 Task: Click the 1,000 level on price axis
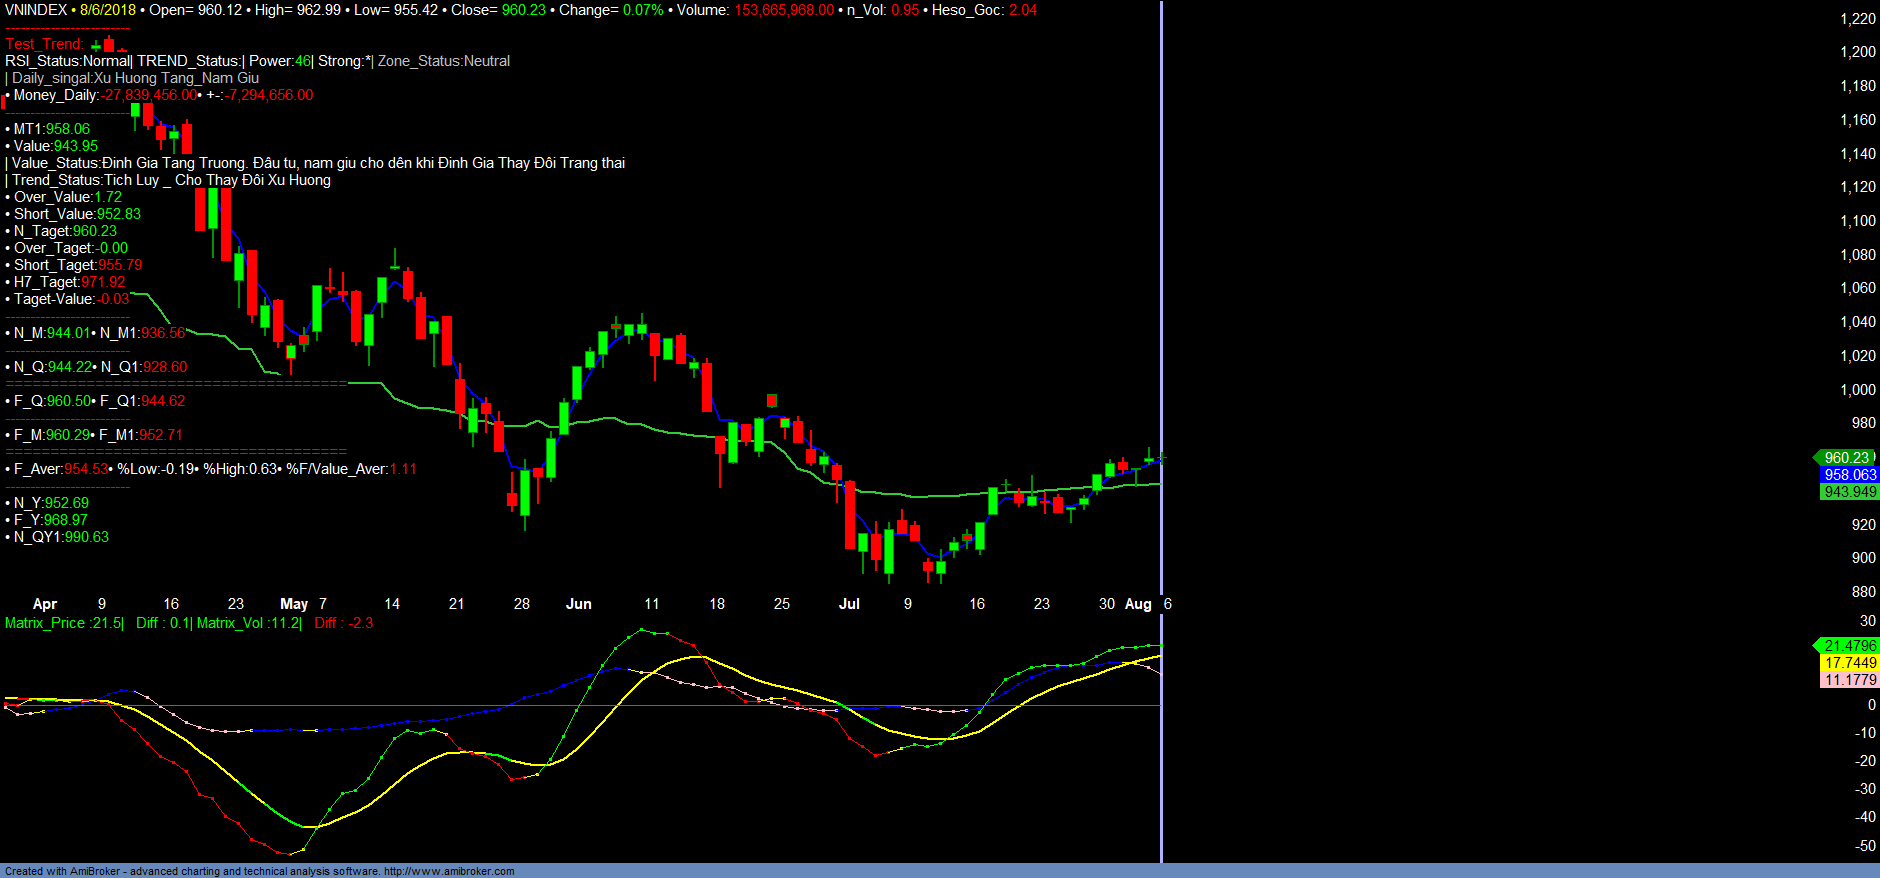click(1858, 390)
